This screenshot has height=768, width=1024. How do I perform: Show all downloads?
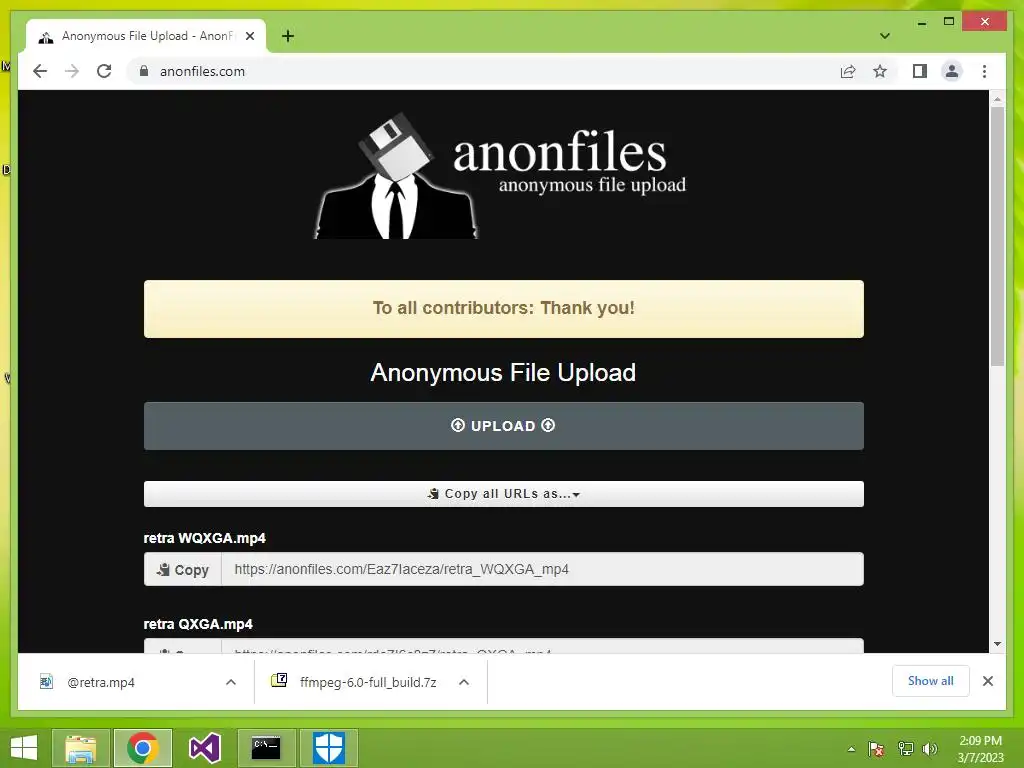pyautogui.click(x=931, y=681)
